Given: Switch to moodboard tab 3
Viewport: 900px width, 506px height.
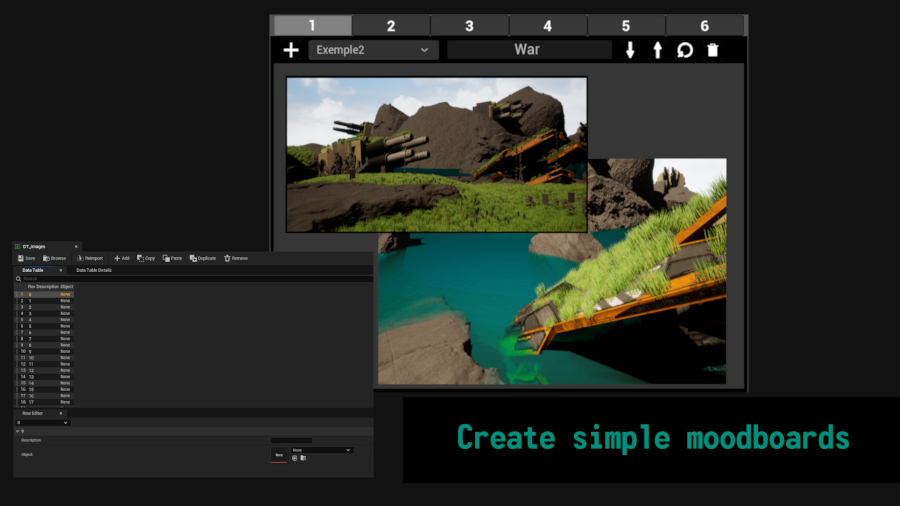Looking at the screenshot, I should pos(469,26).
